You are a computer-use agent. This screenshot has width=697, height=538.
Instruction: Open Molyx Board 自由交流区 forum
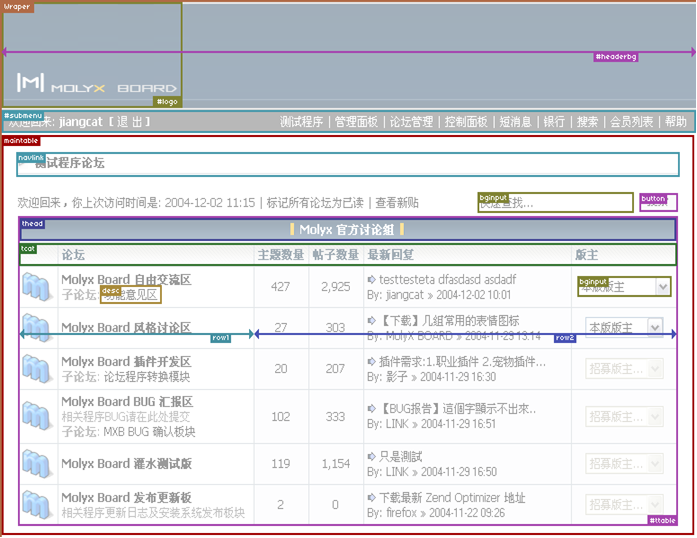(x=126, y=280)
